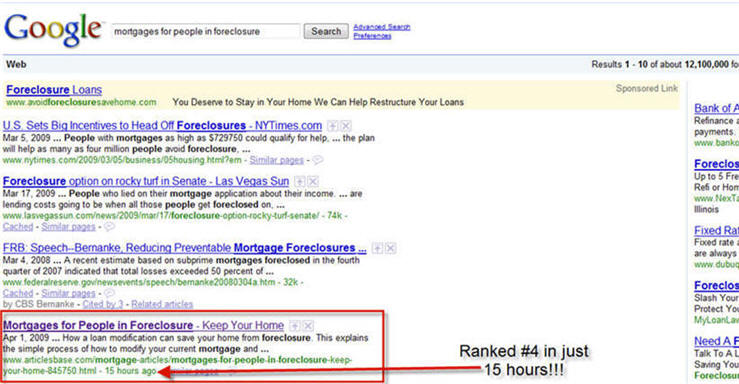Open the Fixed Rat... sidebar ad
This screenshot has width=739, height=384.
(716, 230)
